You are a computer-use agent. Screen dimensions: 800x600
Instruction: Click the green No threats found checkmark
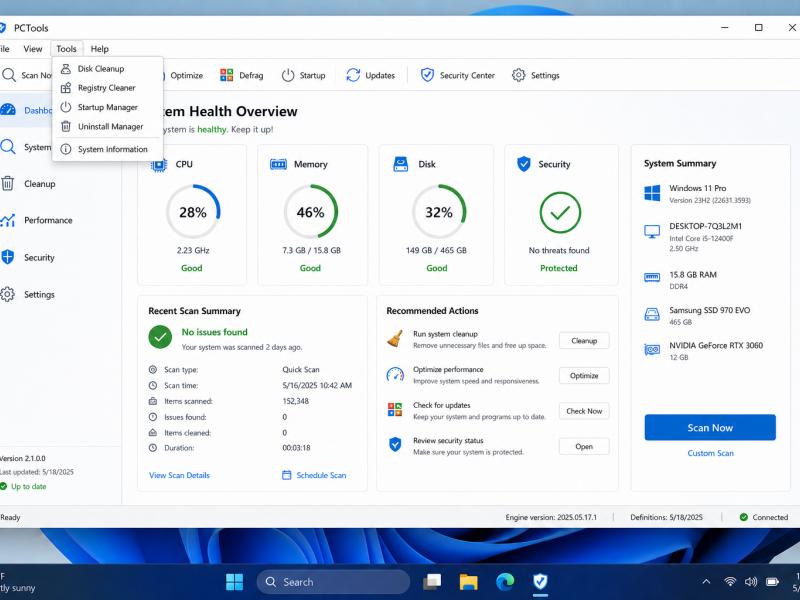pyautogui.click(x=560, y=212)
